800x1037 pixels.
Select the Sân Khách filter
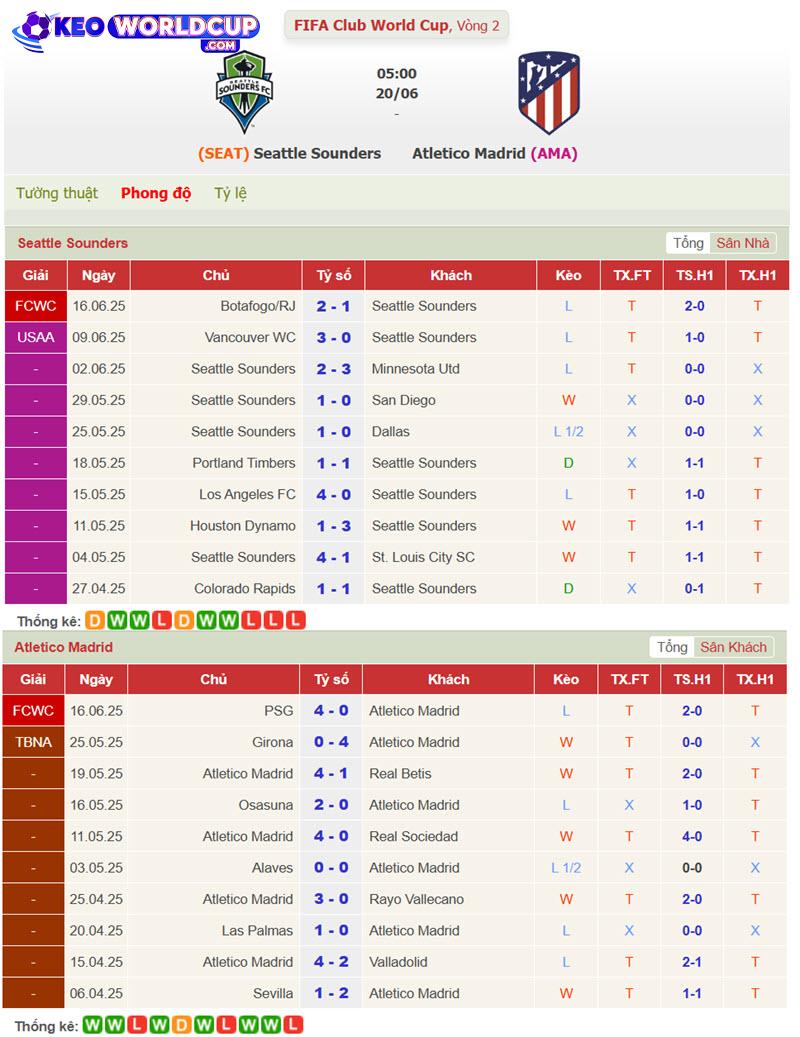pyautogui.click(x=733, y=647)
